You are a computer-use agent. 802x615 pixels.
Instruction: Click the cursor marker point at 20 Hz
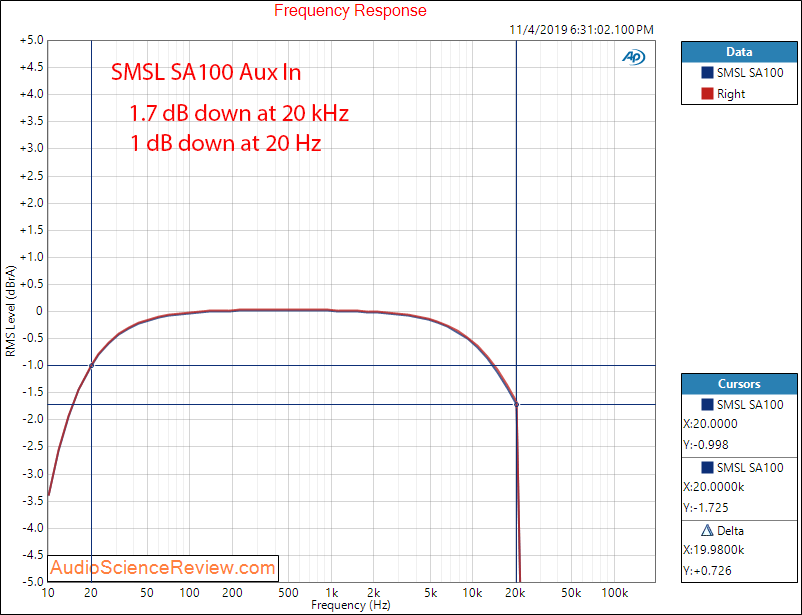click(92, 365)
